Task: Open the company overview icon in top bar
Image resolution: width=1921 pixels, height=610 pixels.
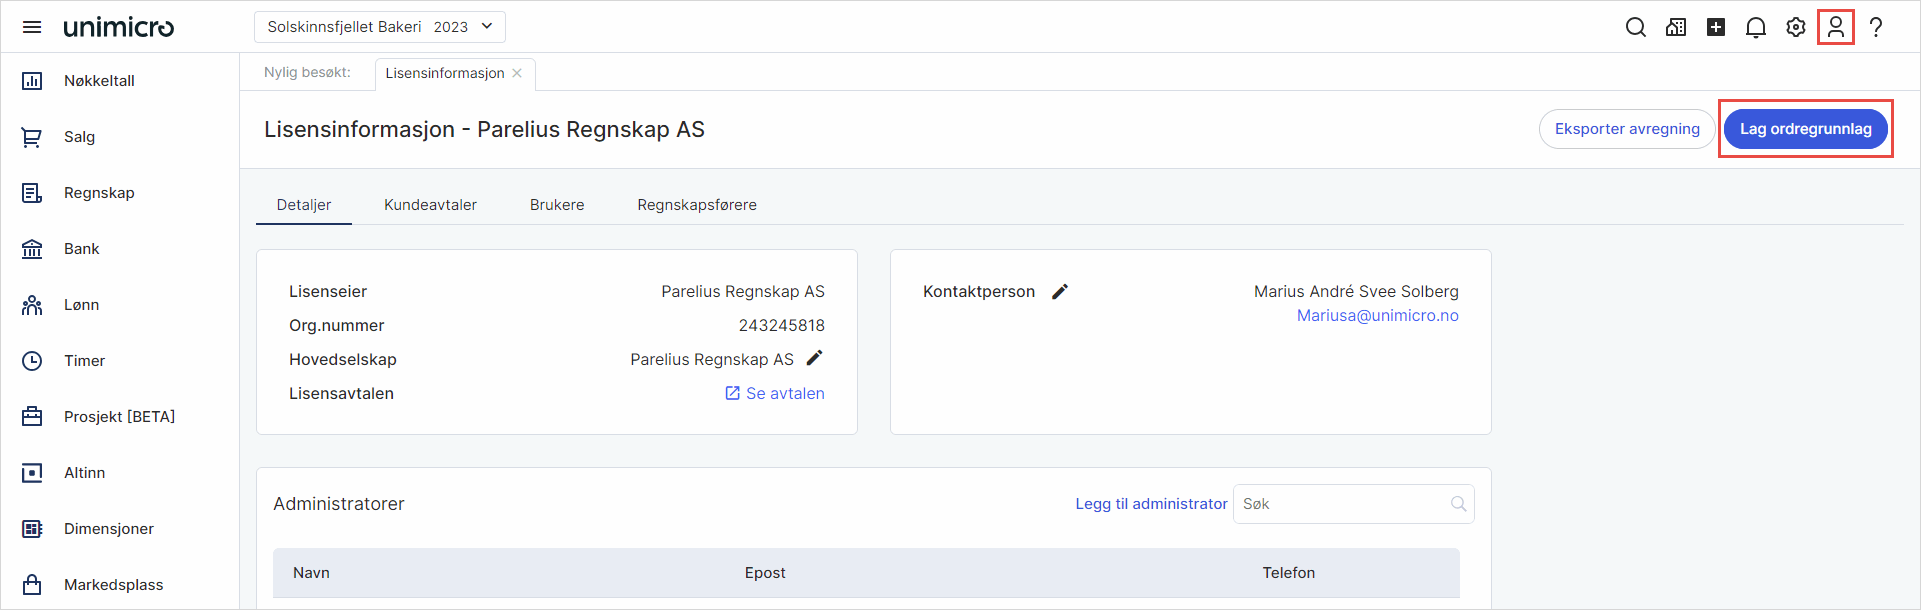Action: [1675, 27]
